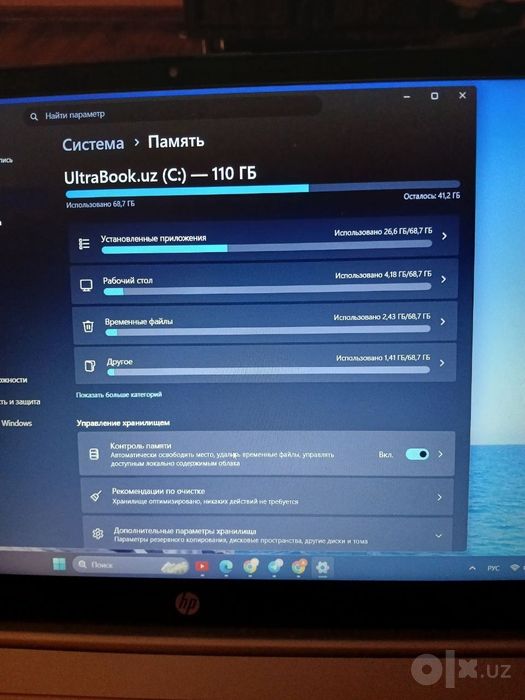Toggle the Storage Sense switch off
The image size is (525, 700).
click(x=417, y=454)
